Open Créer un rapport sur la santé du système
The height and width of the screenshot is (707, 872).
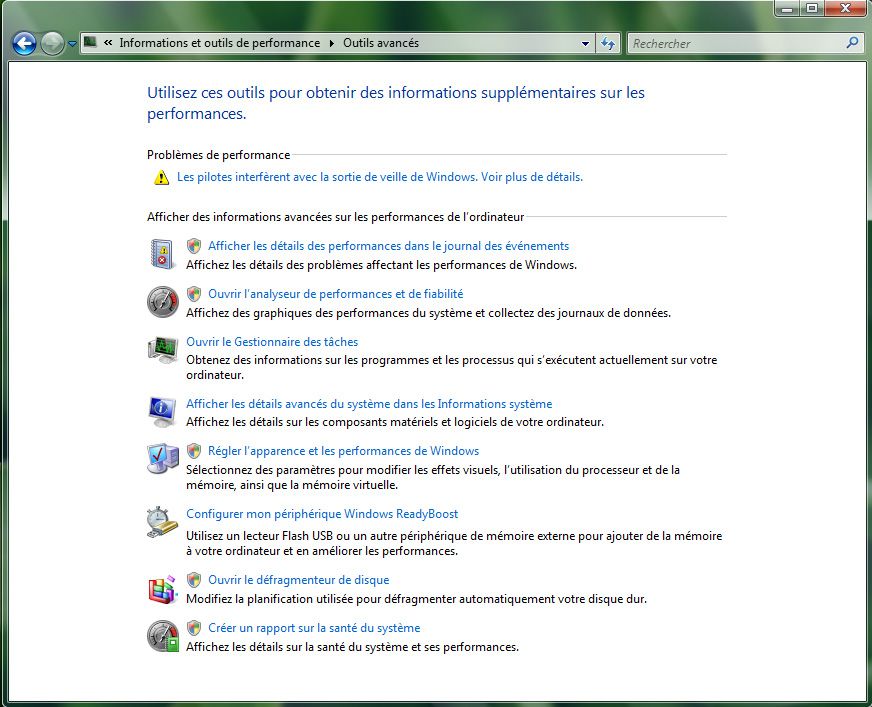click(314, 628)
